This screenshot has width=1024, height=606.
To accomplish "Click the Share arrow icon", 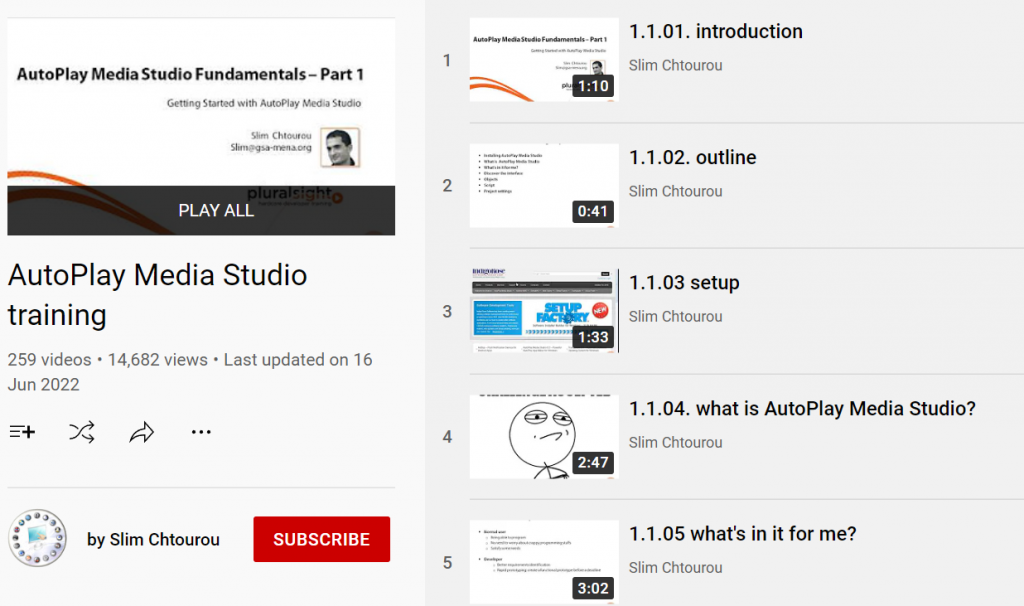I will click(x=142, y=432).
